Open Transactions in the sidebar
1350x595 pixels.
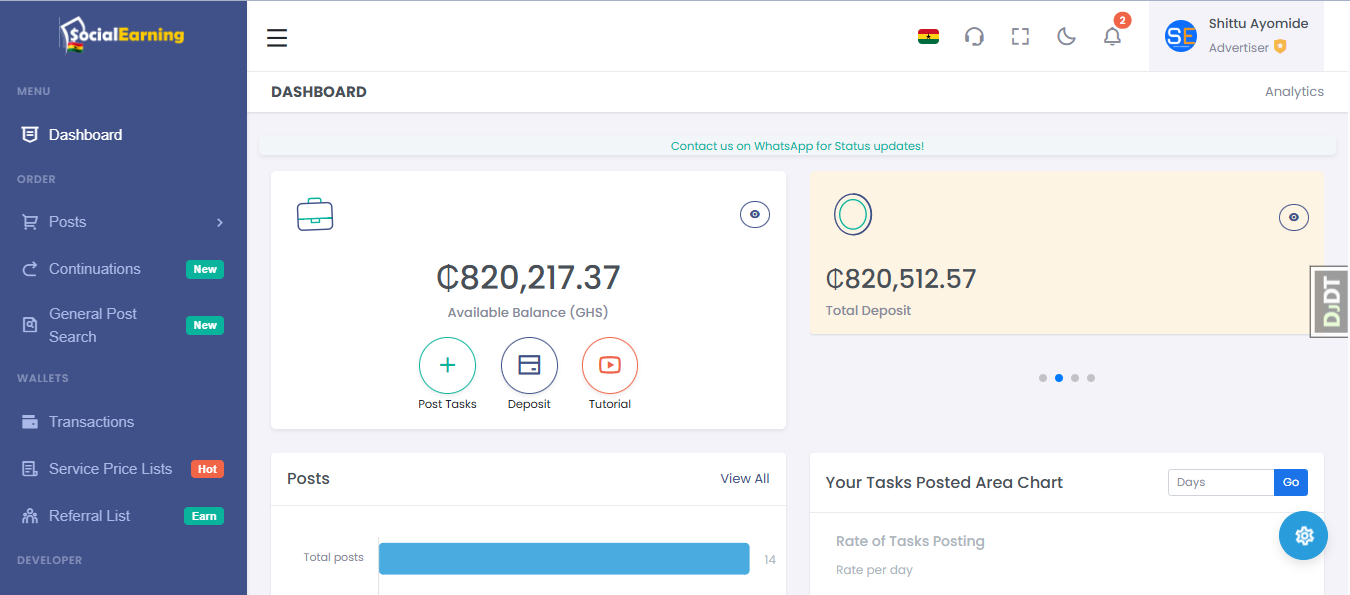click(91, 422)
